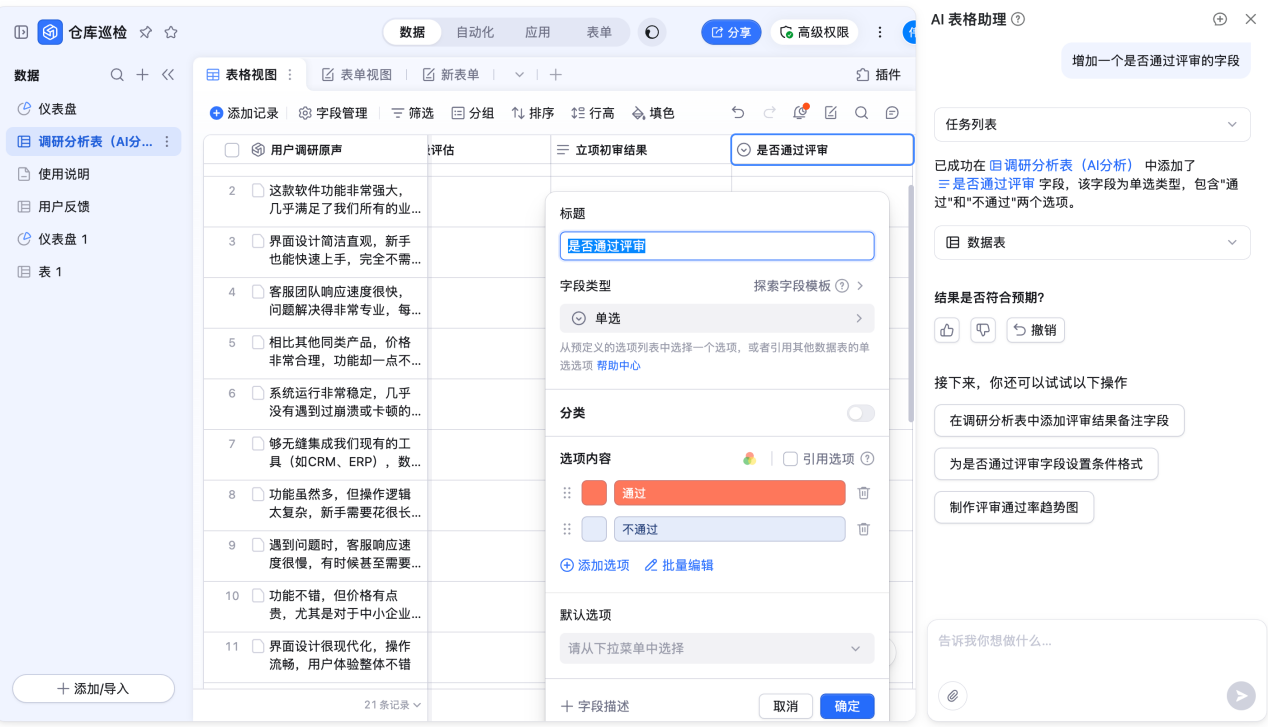Click the 确定 button

coord(847,706)
